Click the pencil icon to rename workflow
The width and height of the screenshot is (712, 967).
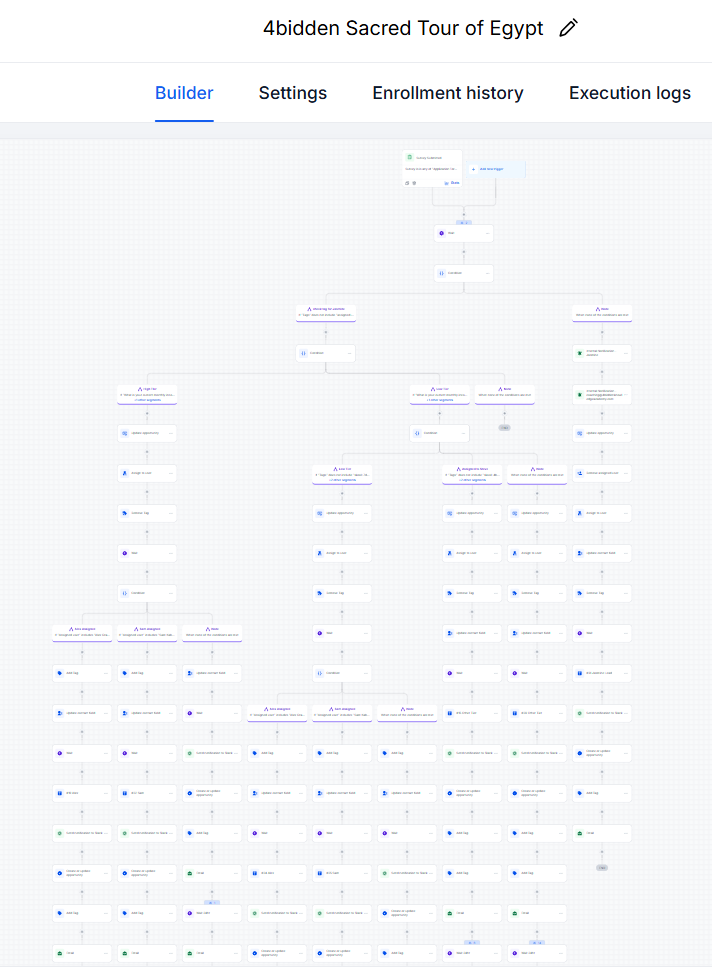click(x=568, y=28)
